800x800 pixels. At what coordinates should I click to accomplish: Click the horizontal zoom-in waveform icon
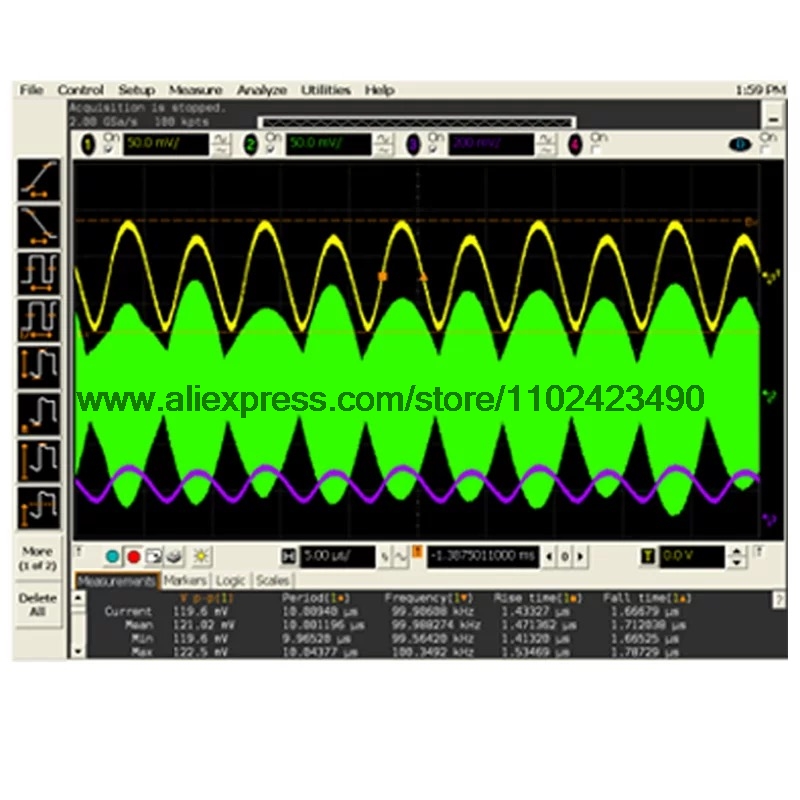click(x=401, y=558)
